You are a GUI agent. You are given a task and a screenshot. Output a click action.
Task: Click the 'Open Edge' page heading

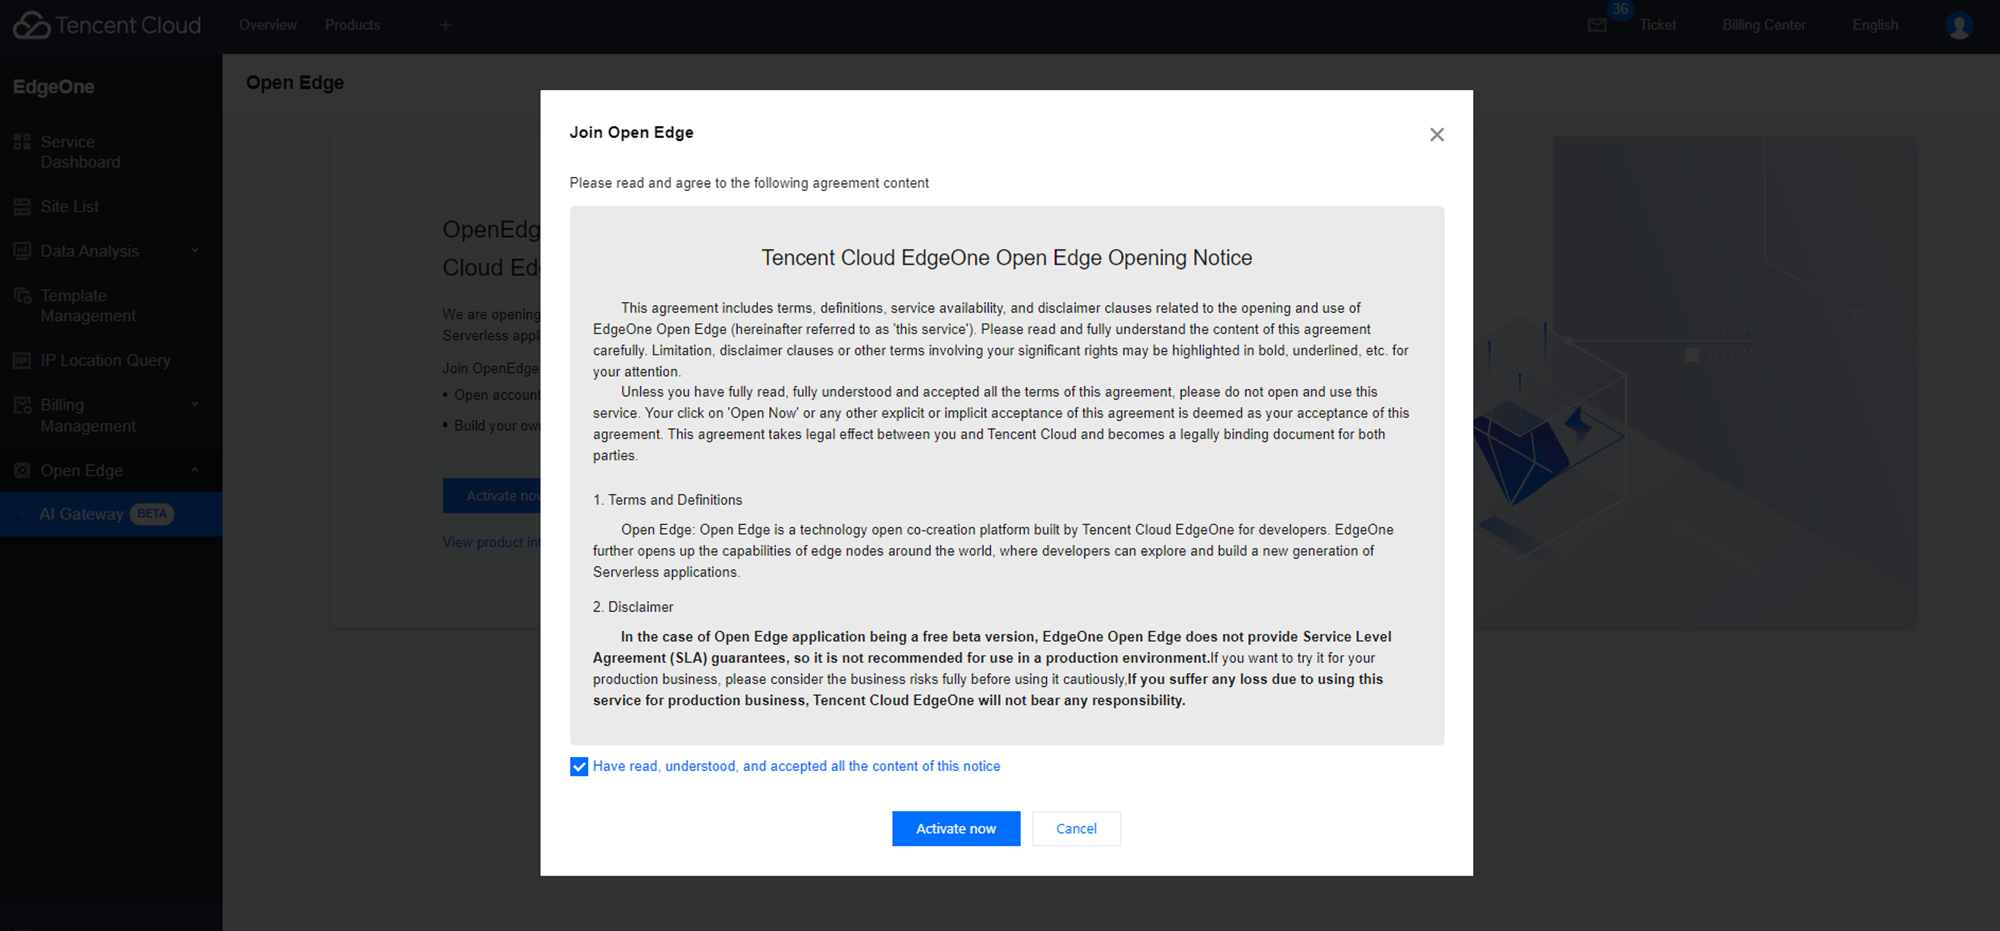(295, 83)
